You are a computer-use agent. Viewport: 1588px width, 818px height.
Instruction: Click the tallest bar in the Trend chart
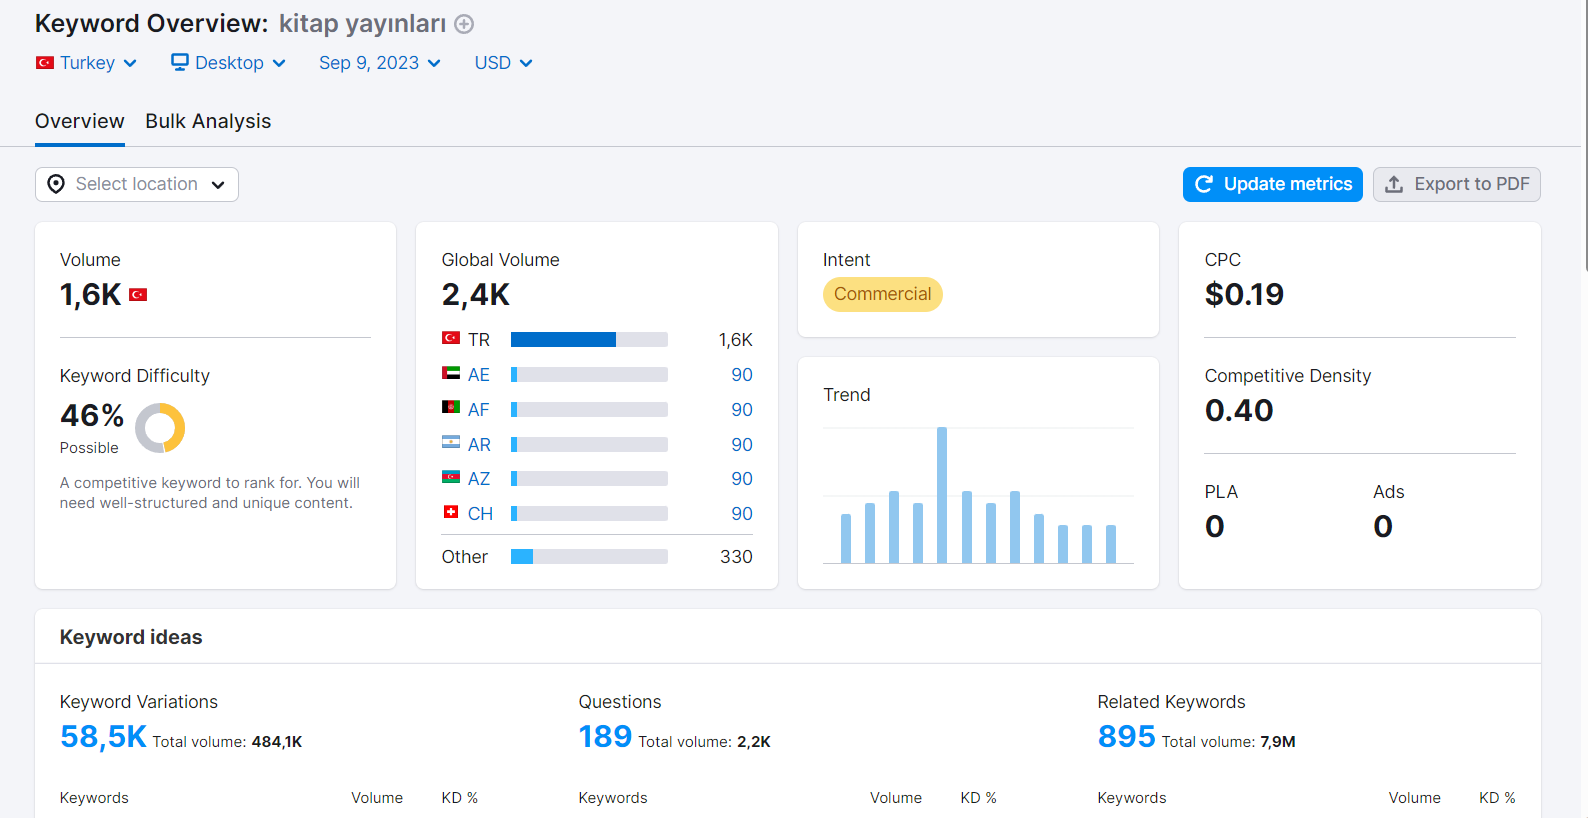pyautogui.click(x=942, y=495)
